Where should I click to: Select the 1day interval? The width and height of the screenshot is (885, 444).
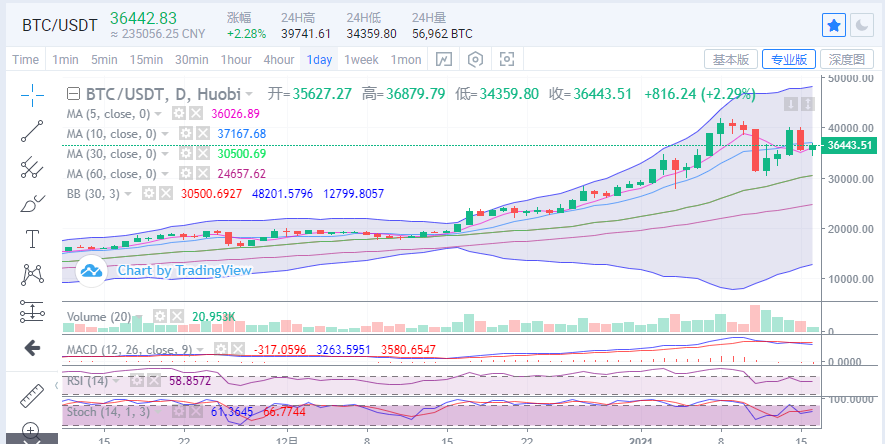pos(319,59)
